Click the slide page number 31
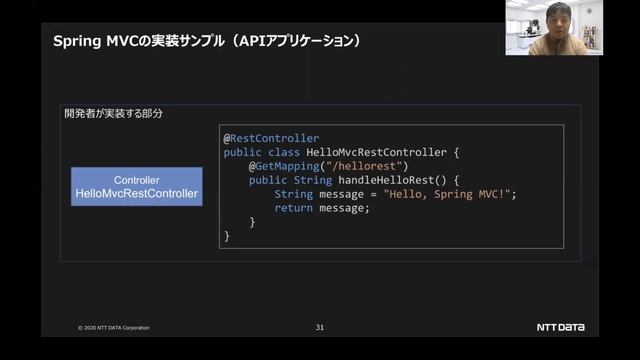 pos(320,327)
